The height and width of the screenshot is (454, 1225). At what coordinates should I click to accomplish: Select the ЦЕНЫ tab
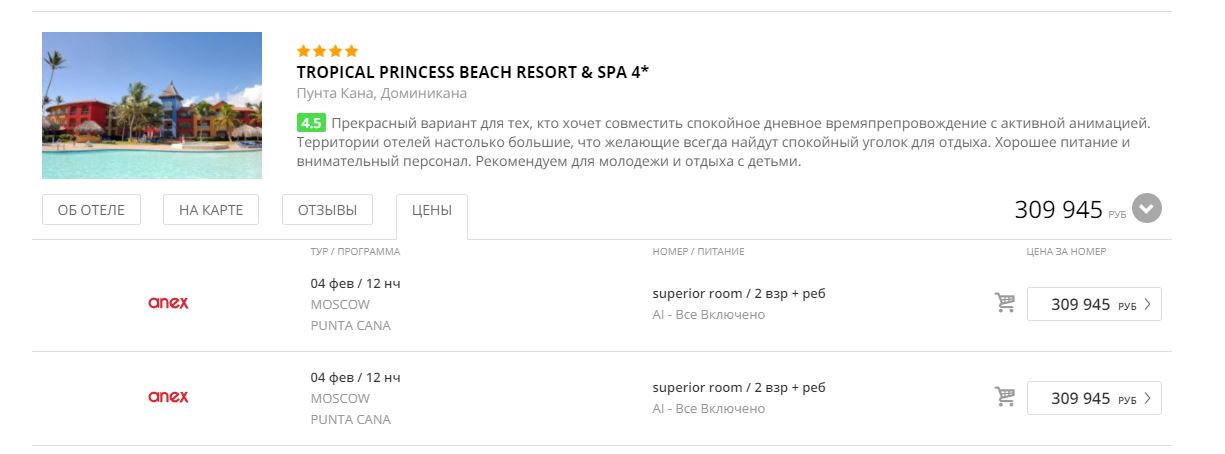point(432,211)
